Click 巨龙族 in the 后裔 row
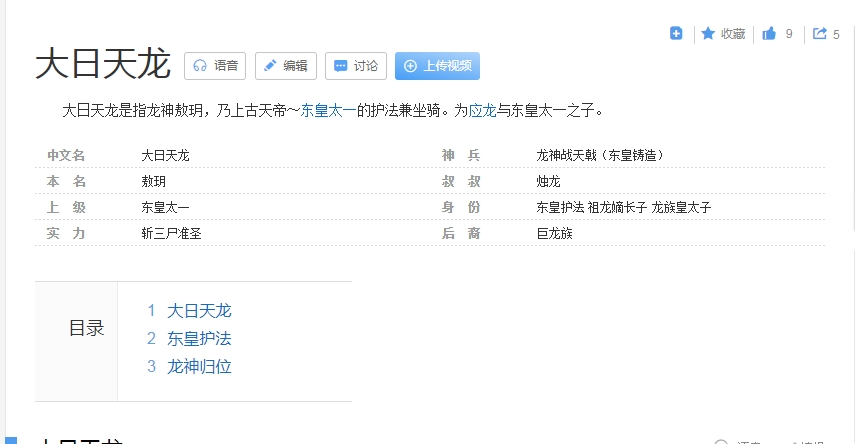Viewport: 855px width, 444px height. click(x=554, y=233)
